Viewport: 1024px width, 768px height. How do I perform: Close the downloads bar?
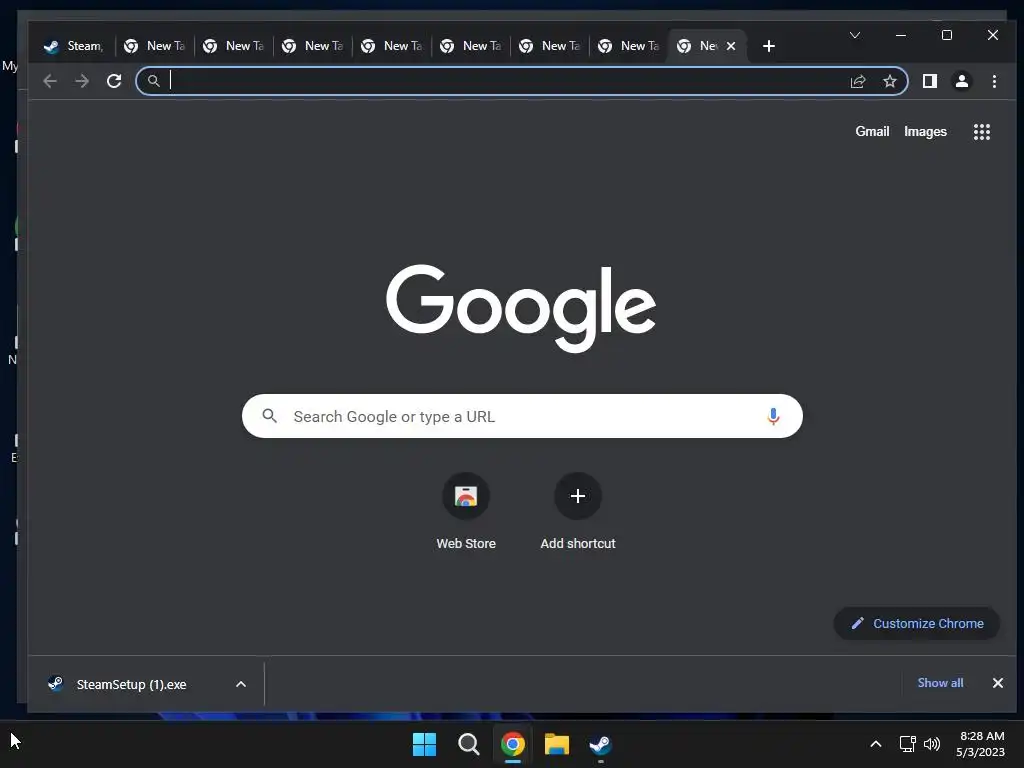(997, 683)
